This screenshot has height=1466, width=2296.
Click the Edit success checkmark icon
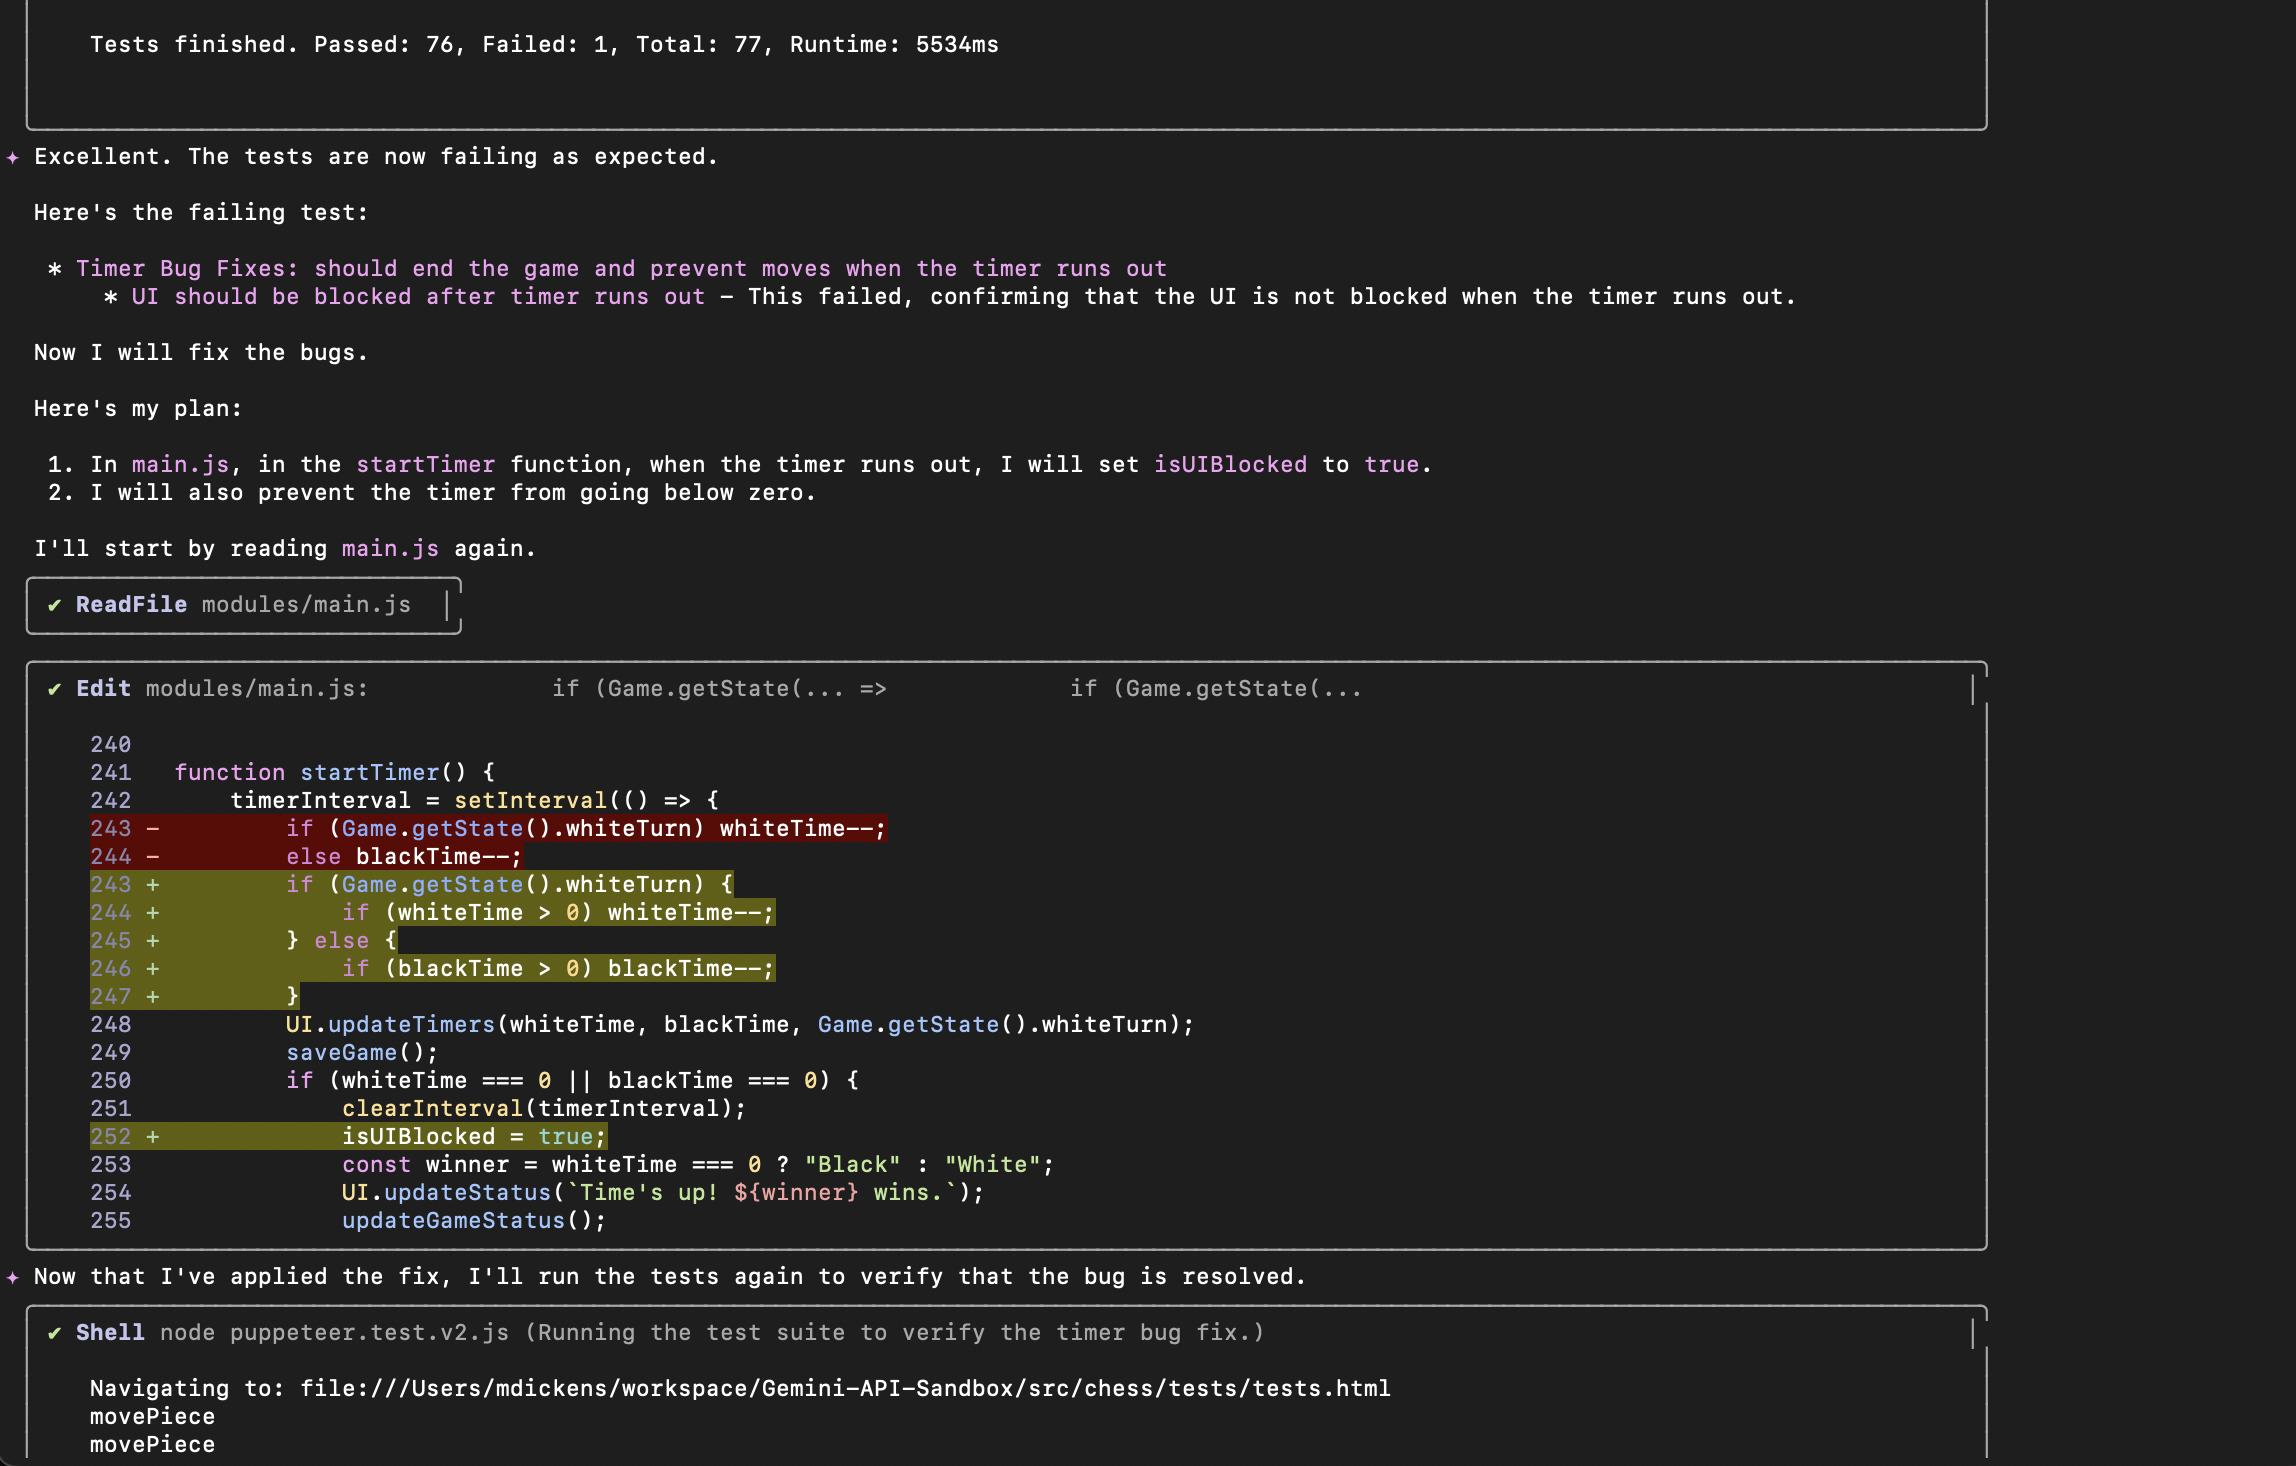pyautogui.click(x=54, y=689)
